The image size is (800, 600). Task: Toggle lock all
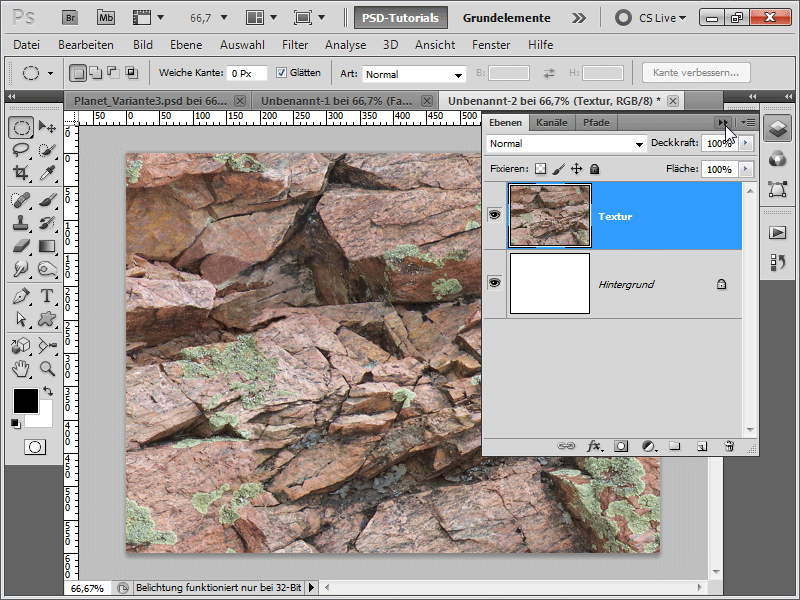(594, 169)
